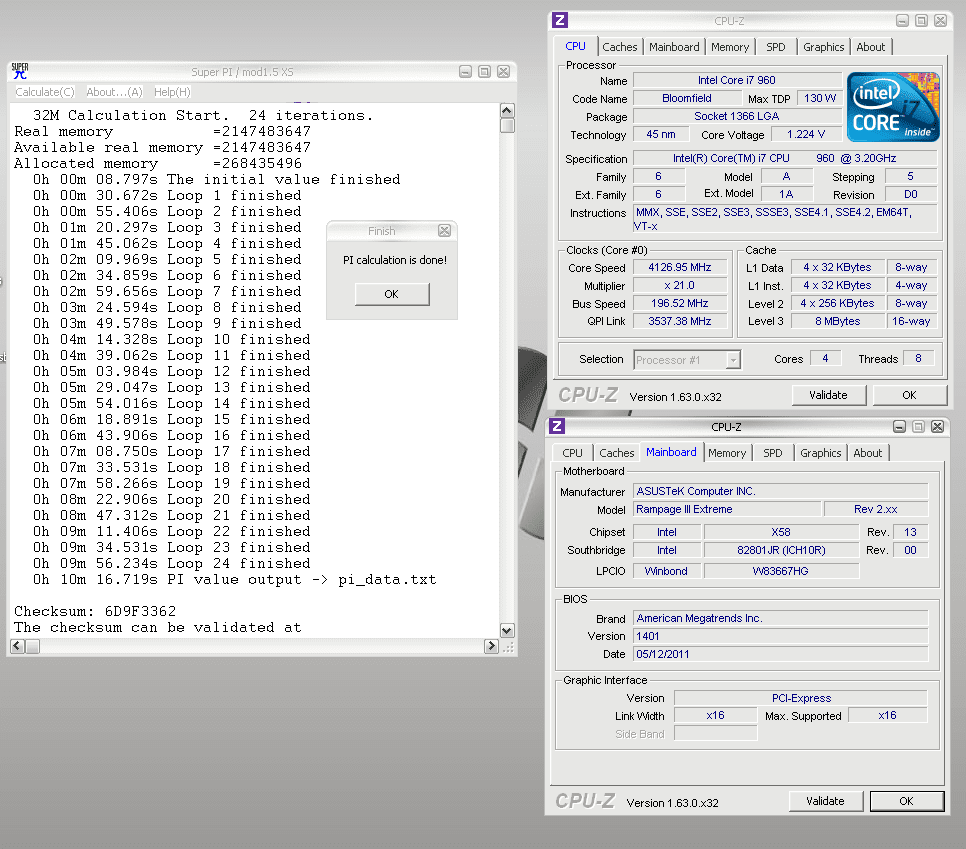
Task: Click the Threads count value 8
Action: coord(918,359)
